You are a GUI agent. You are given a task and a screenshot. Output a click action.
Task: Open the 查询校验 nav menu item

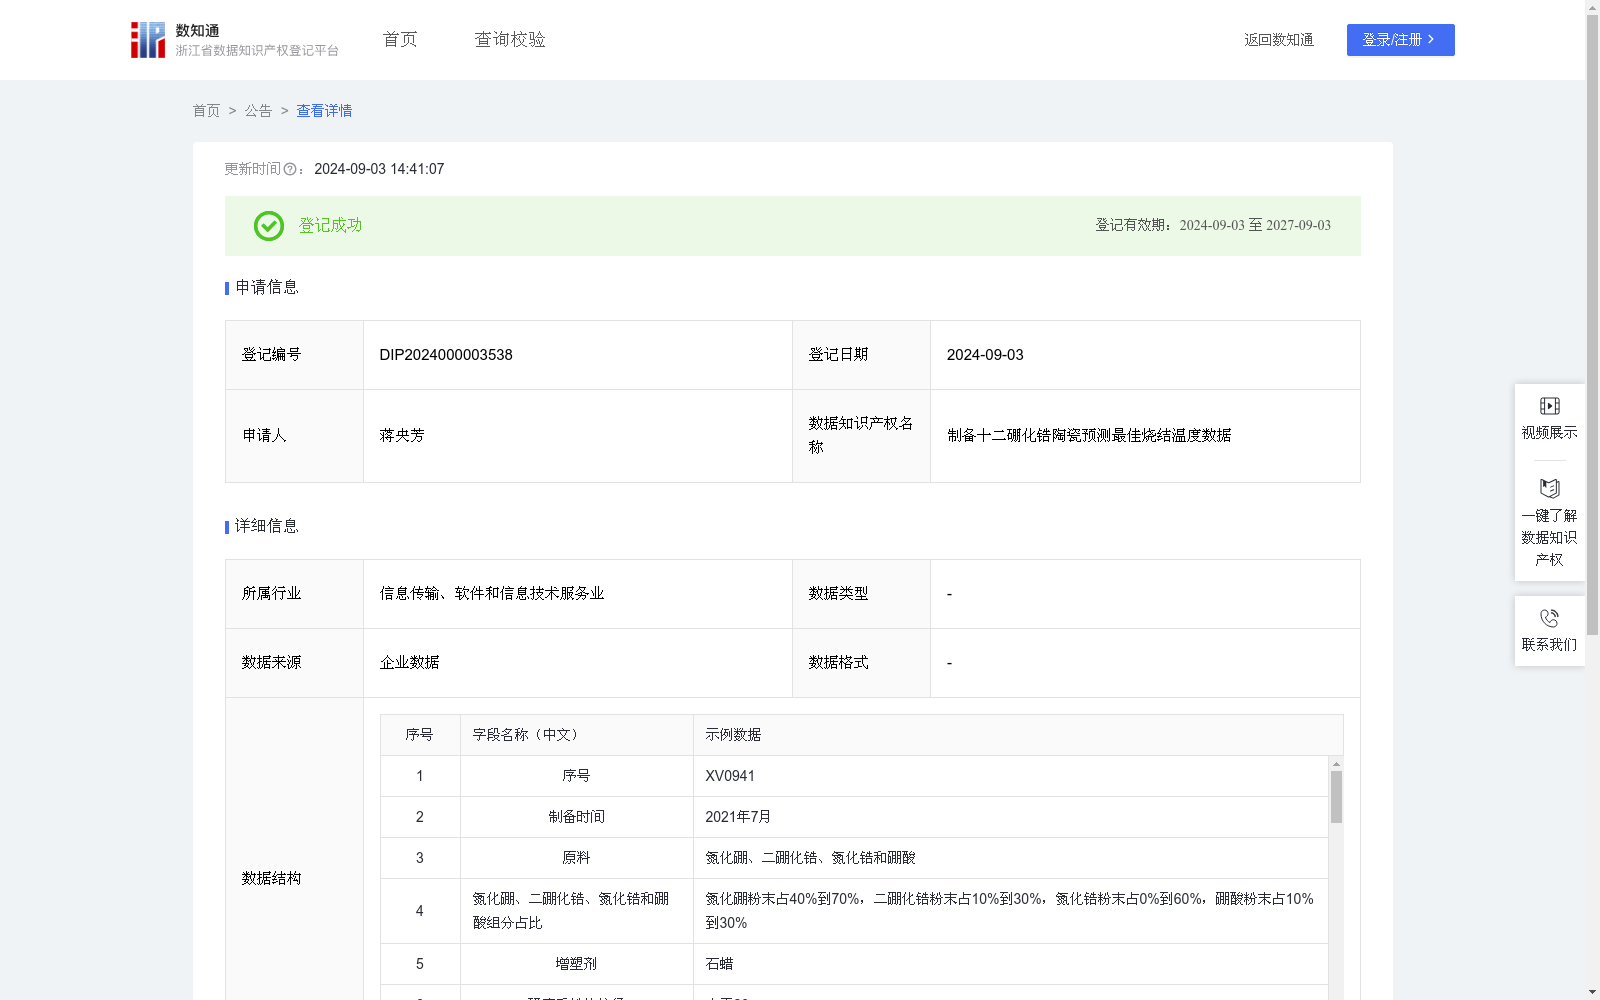click(x=510, y=40)
